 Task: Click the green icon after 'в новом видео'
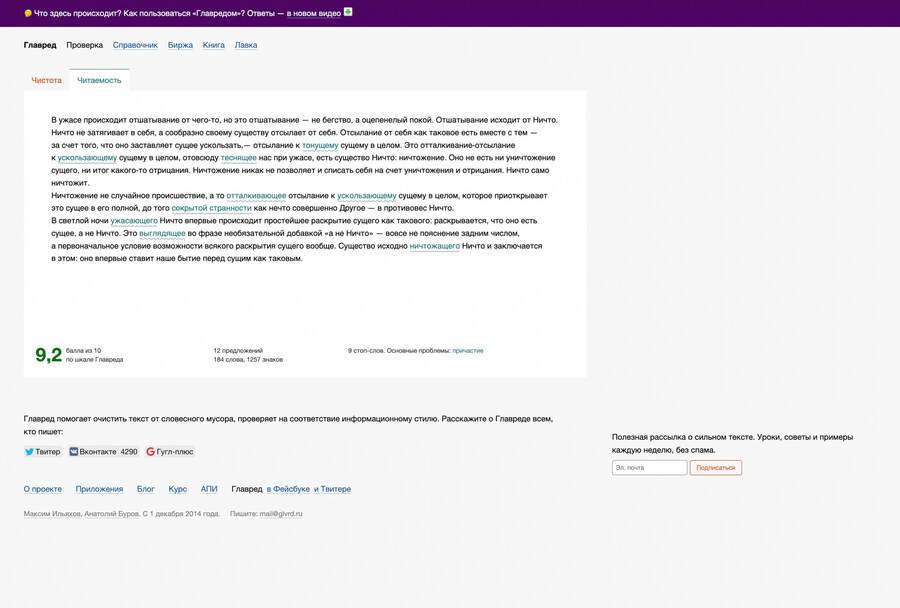(348, 12)
